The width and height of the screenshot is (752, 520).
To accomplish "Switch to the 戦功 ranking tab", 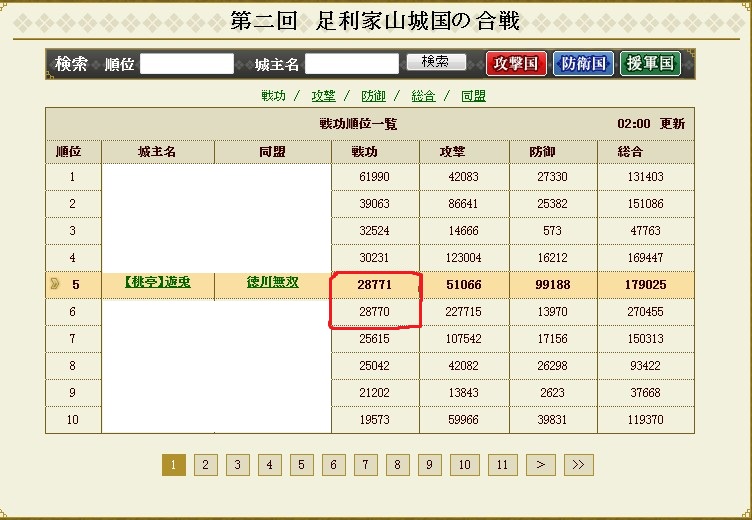I will 273,96.
